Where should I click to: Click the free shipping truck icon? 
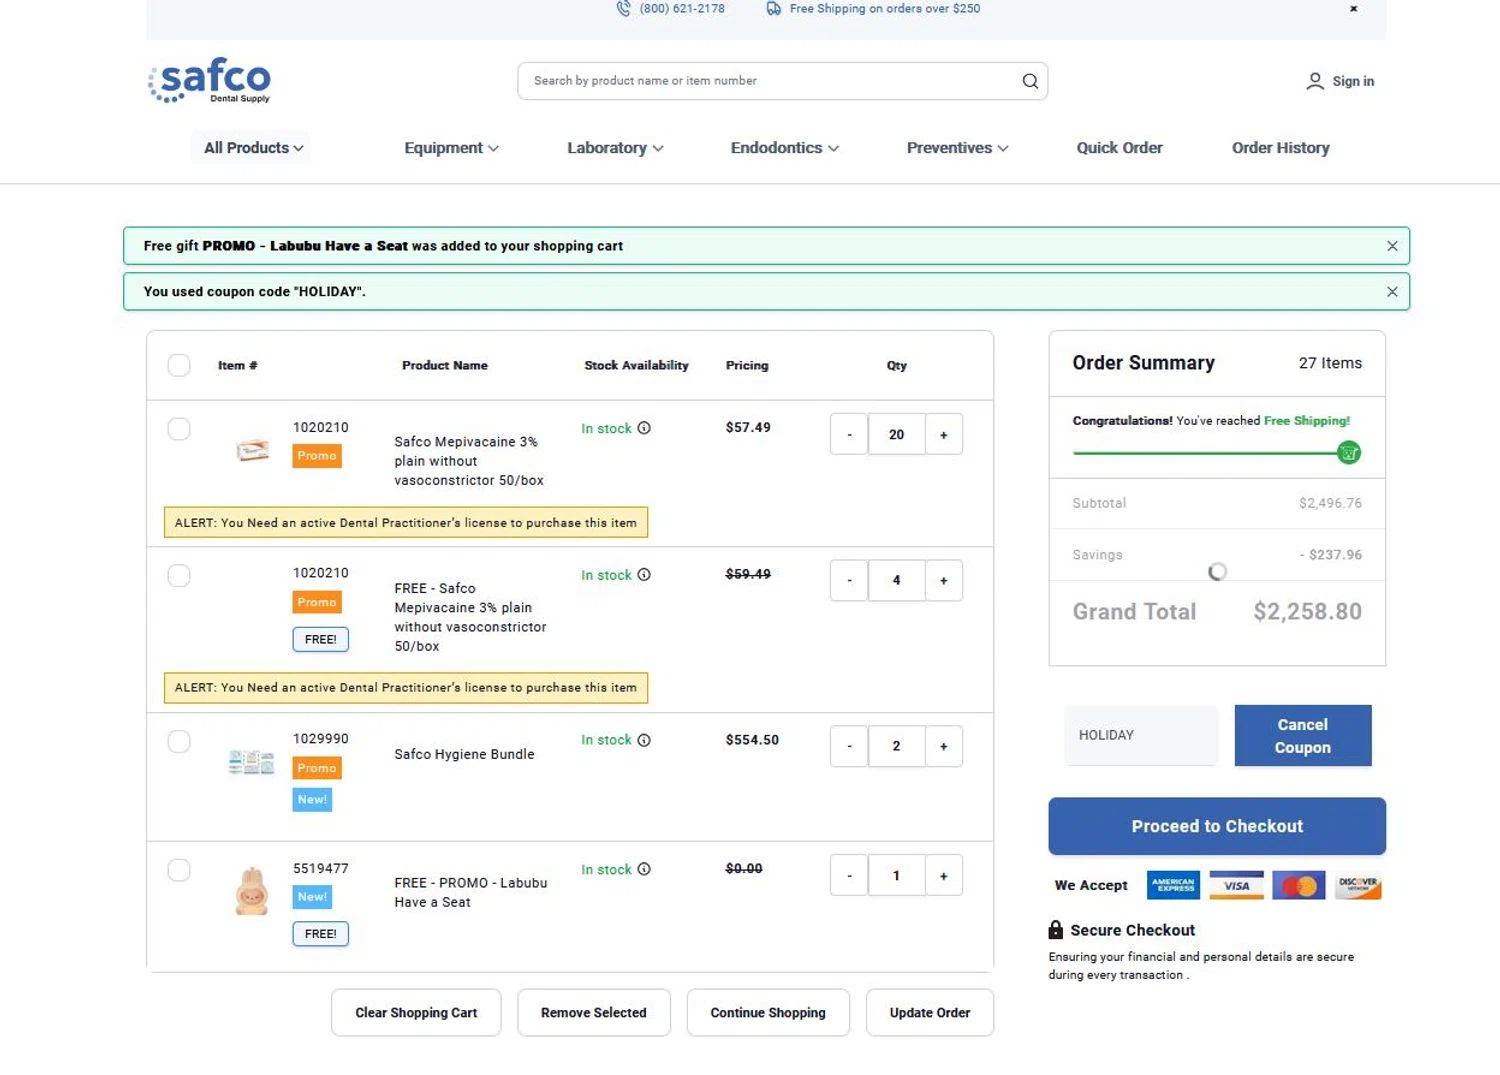(x=773, y=8)
